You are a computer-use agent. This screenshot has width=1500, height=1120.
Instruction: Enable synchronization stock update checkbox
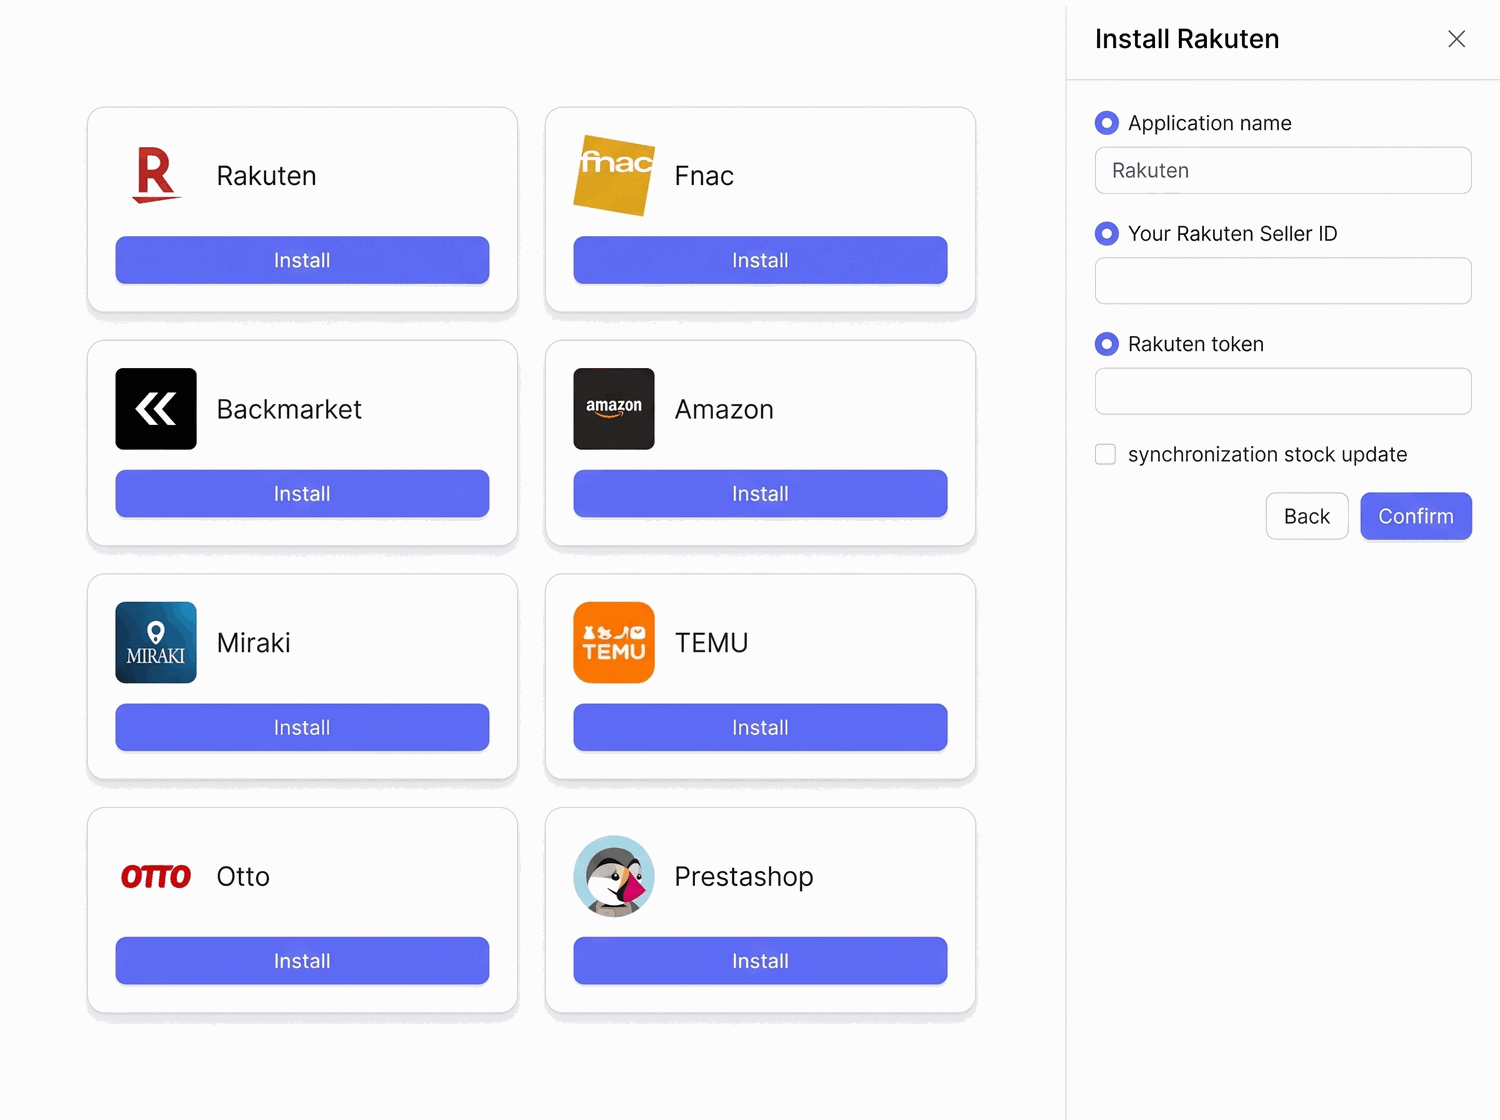[1106, 454]
